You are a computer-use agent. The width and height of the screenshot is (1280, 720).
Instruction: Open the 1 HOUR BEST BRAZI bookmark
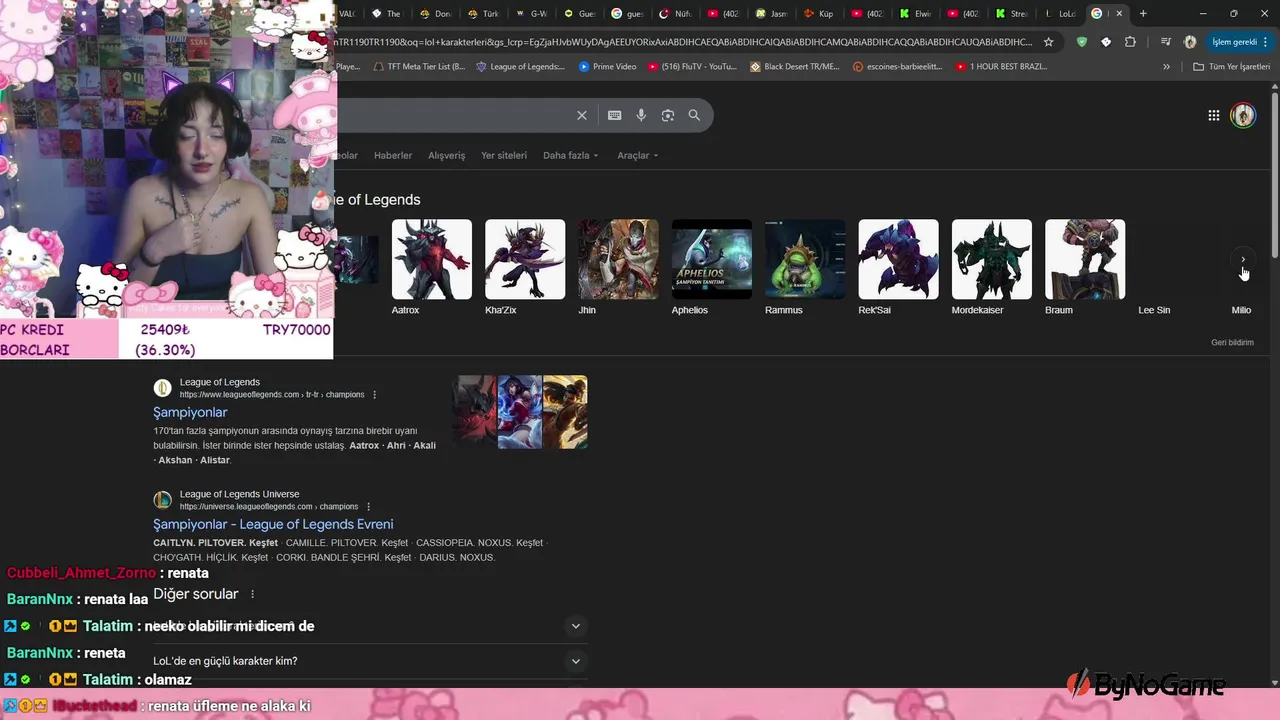pos(1002,67)
